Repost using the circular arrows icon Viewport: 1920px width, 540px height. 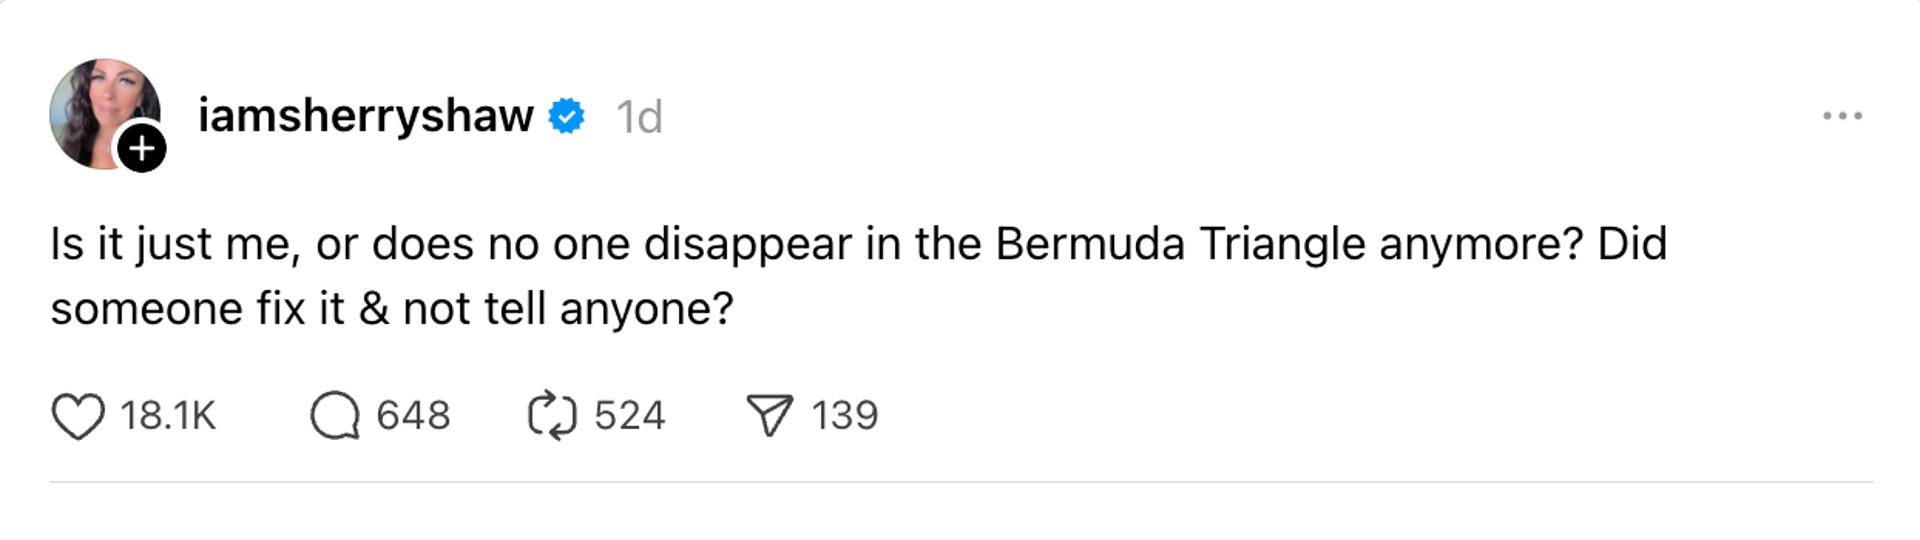coord(552,416)
